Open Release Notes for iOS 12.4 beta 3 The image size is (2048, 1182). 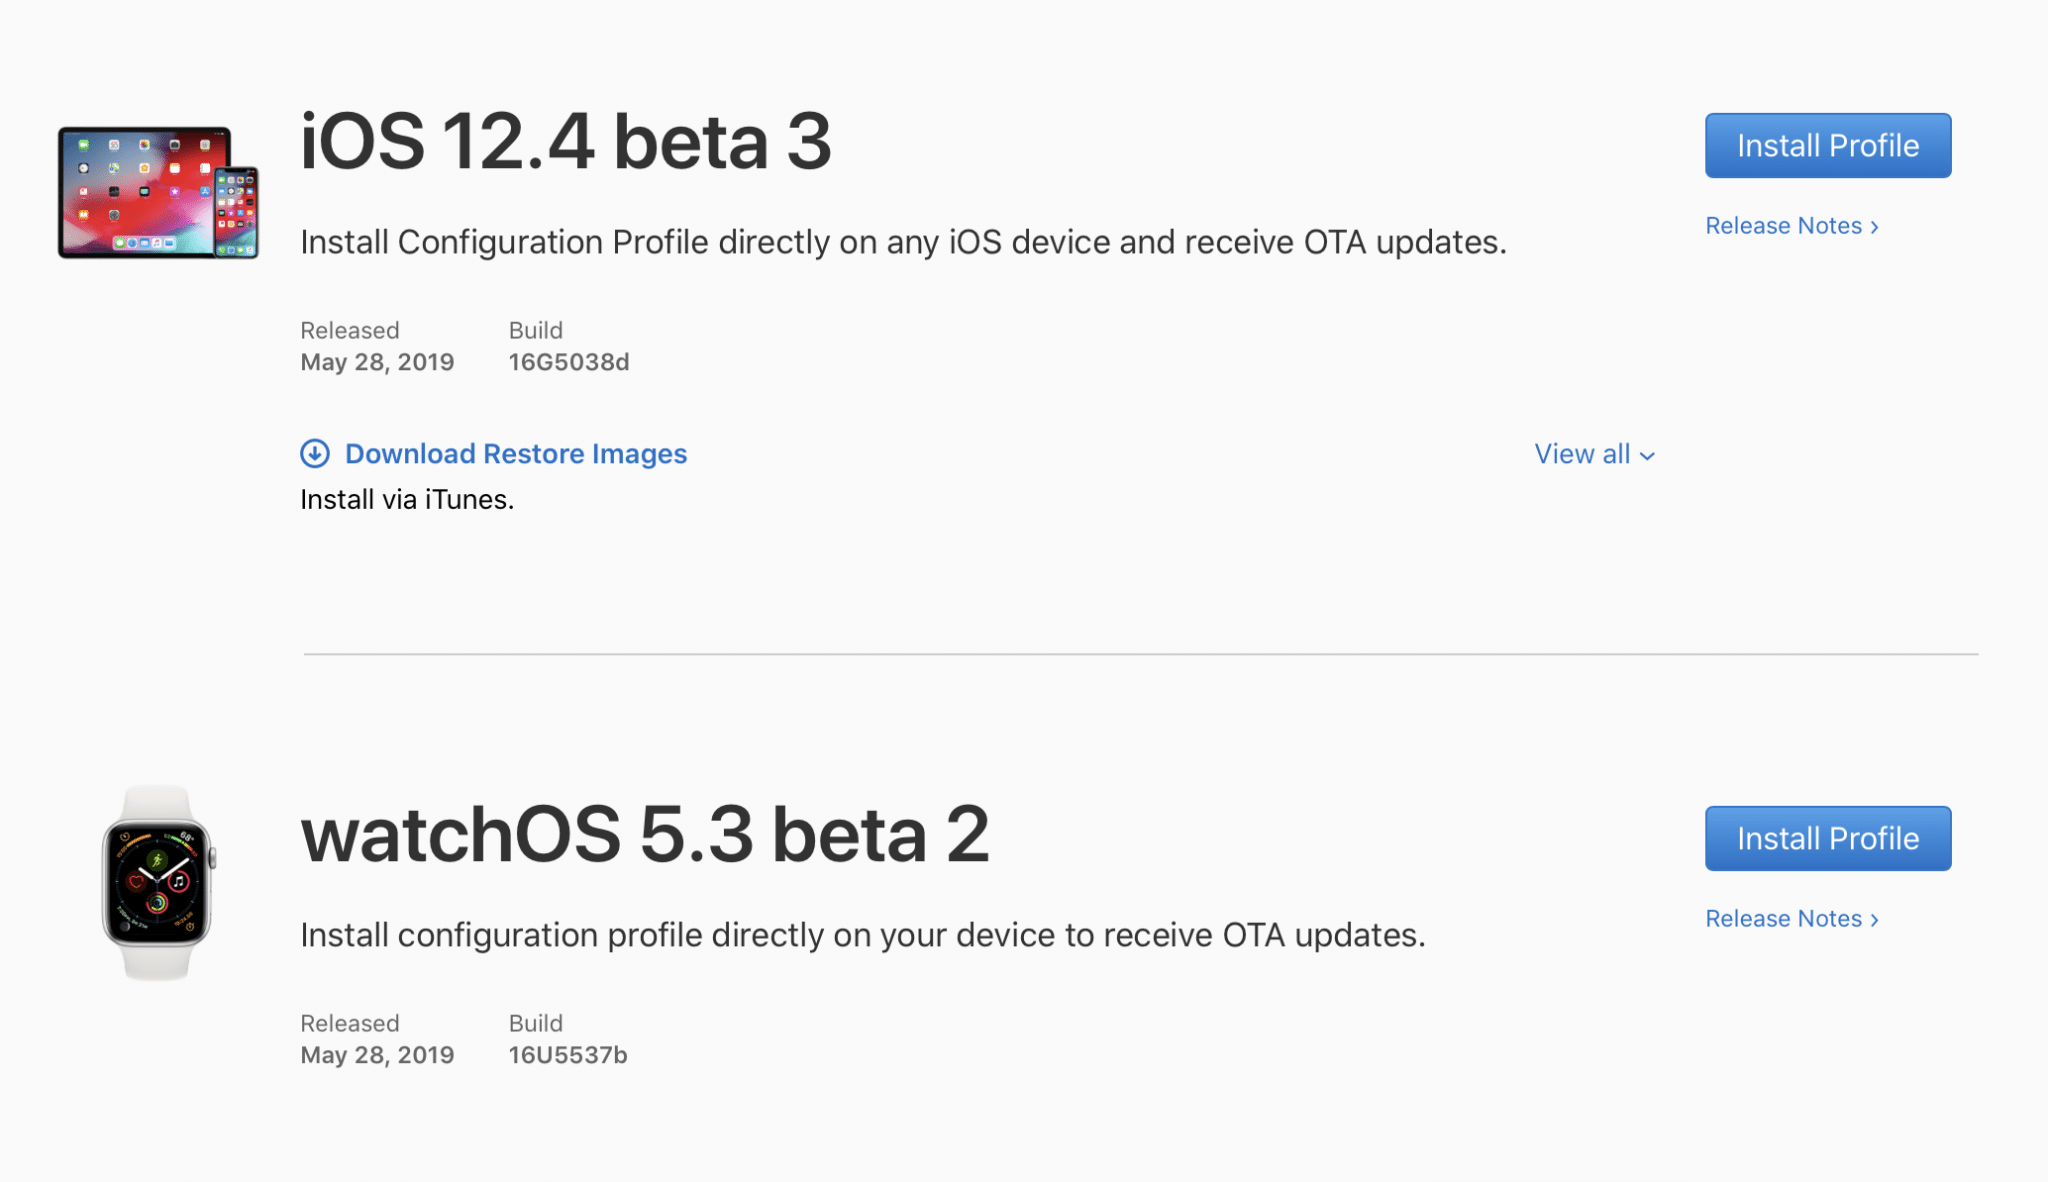tap(1791, 226)
